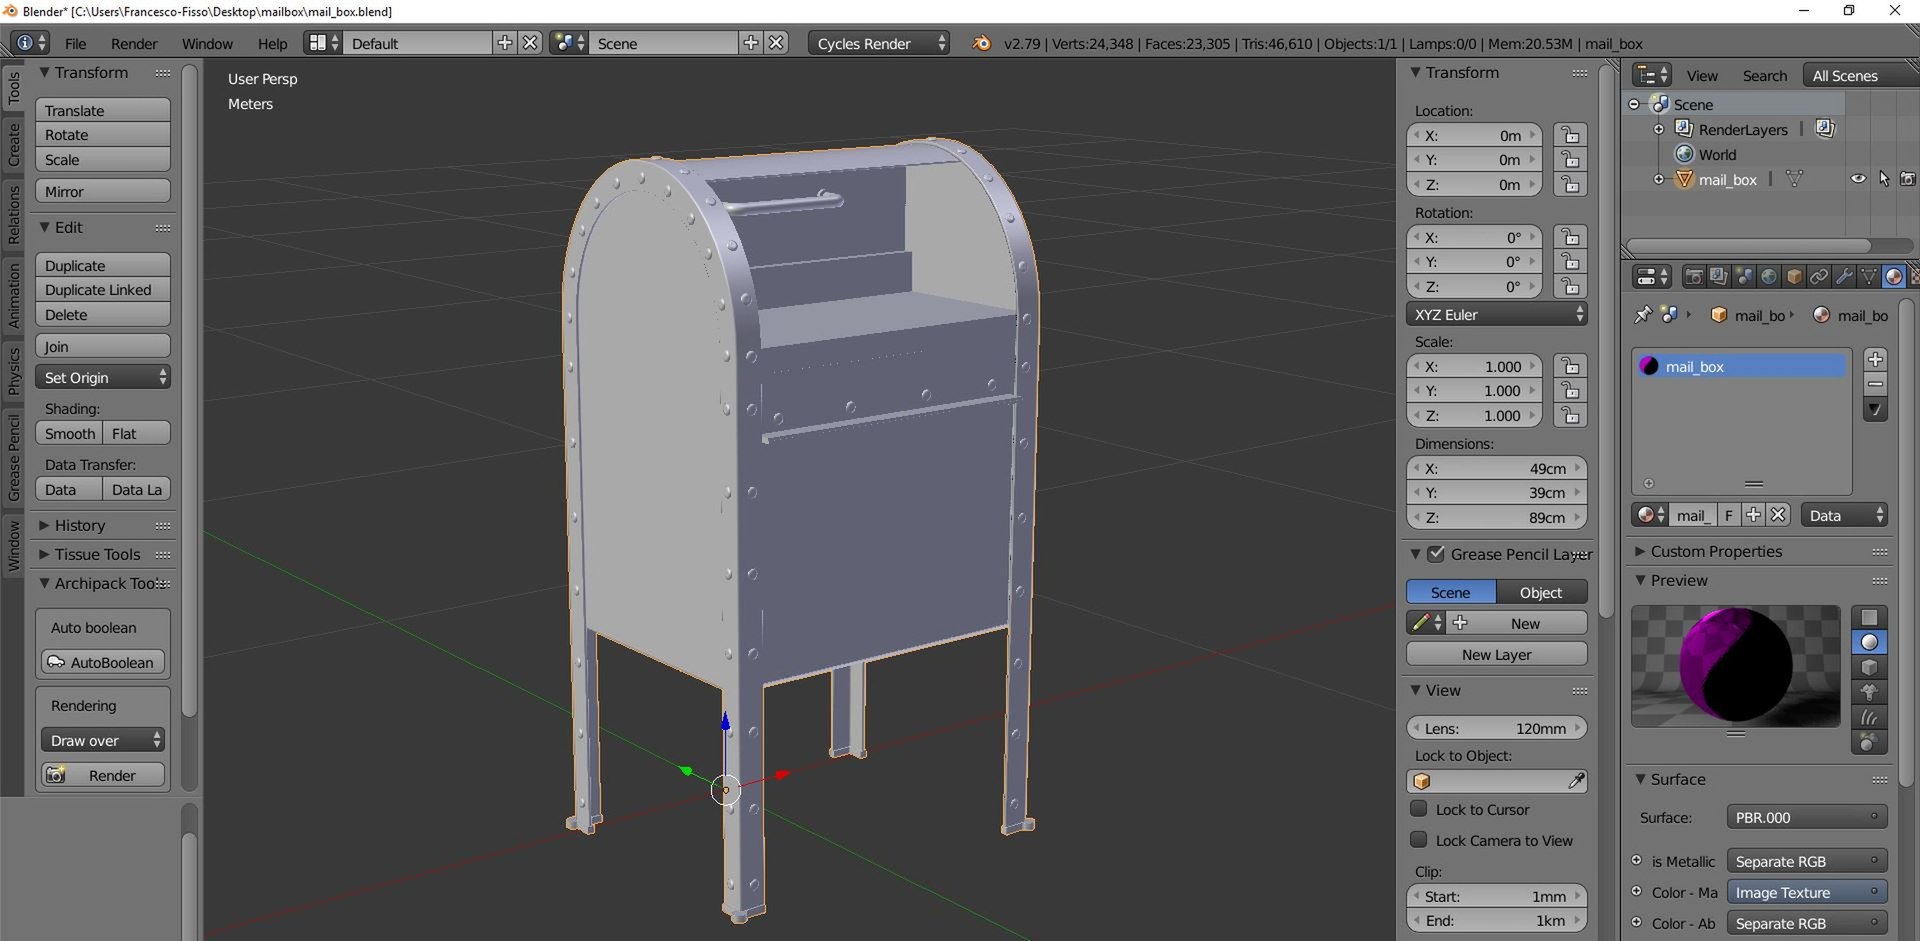Lock the Y scale value
The height and width of the screenshot is (941, 1920).
click(x=1570, y=391)
